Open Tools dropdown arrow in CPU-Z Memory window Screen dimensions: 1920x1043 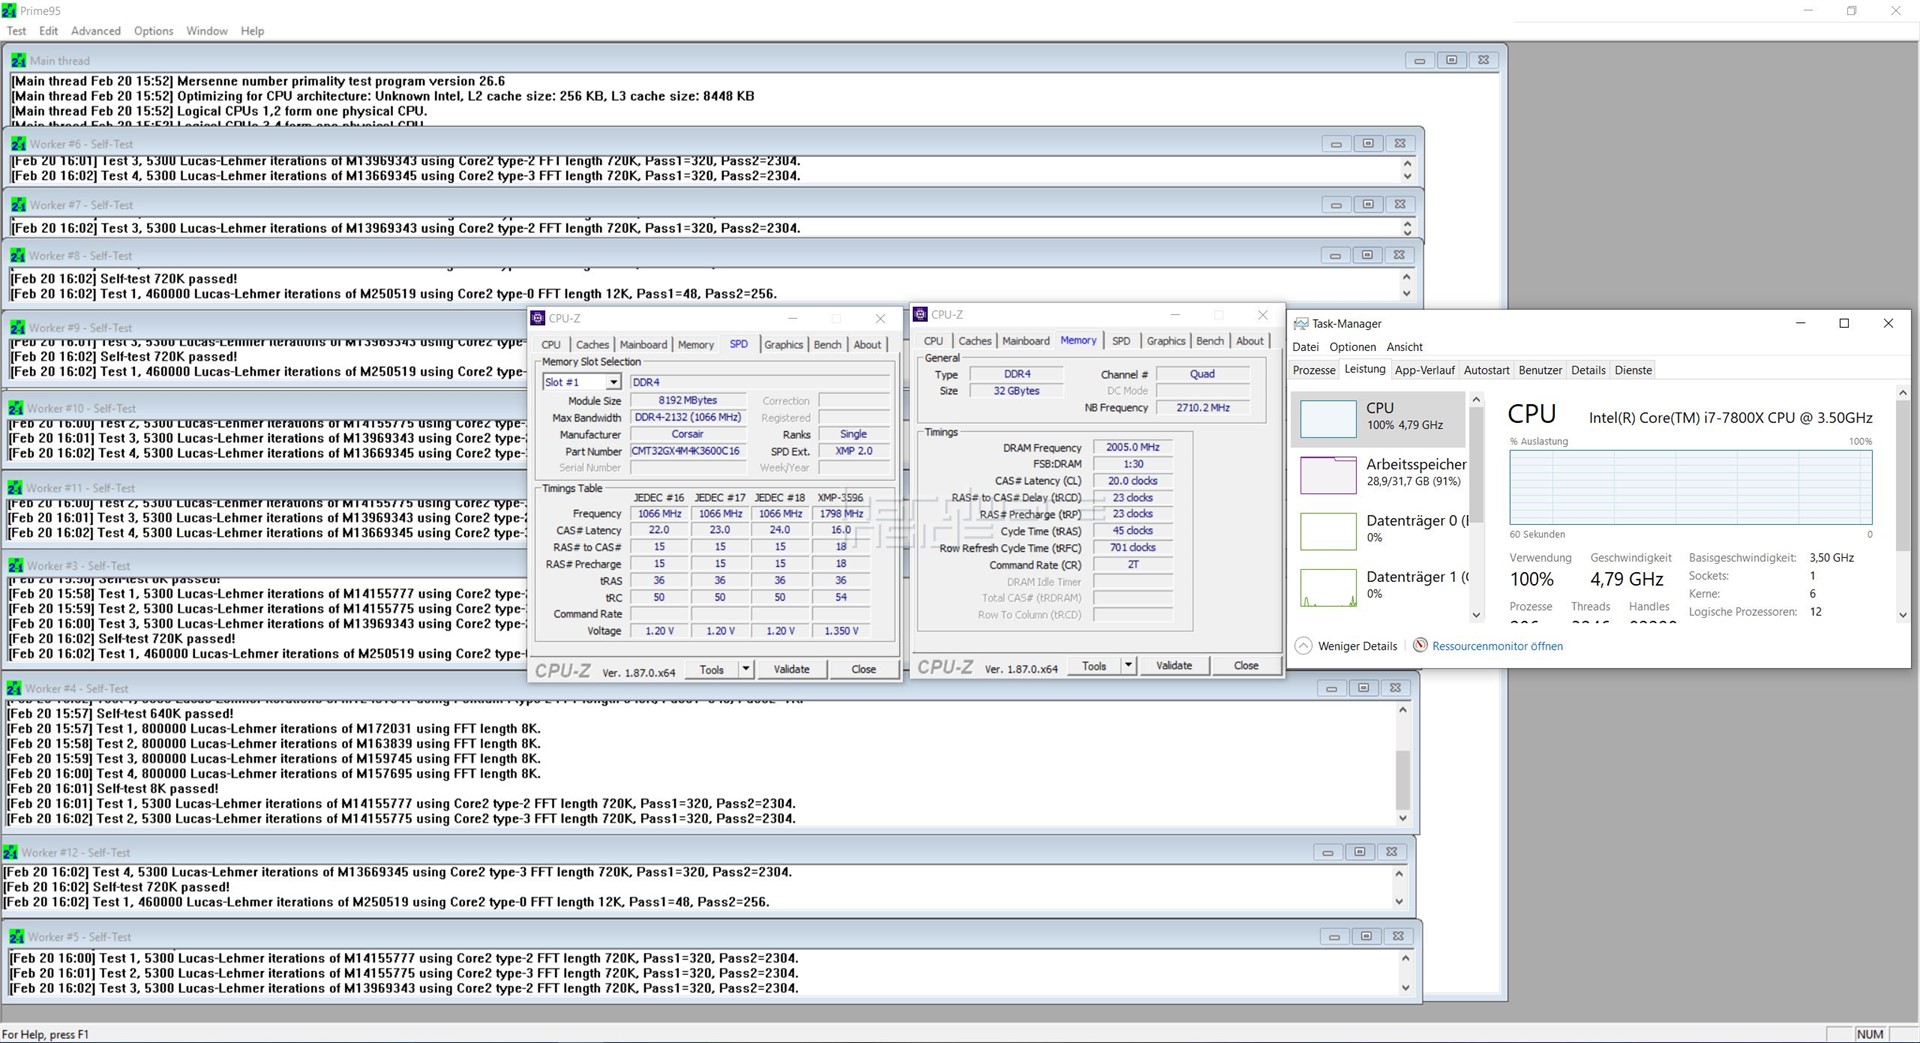(1128, 665)
